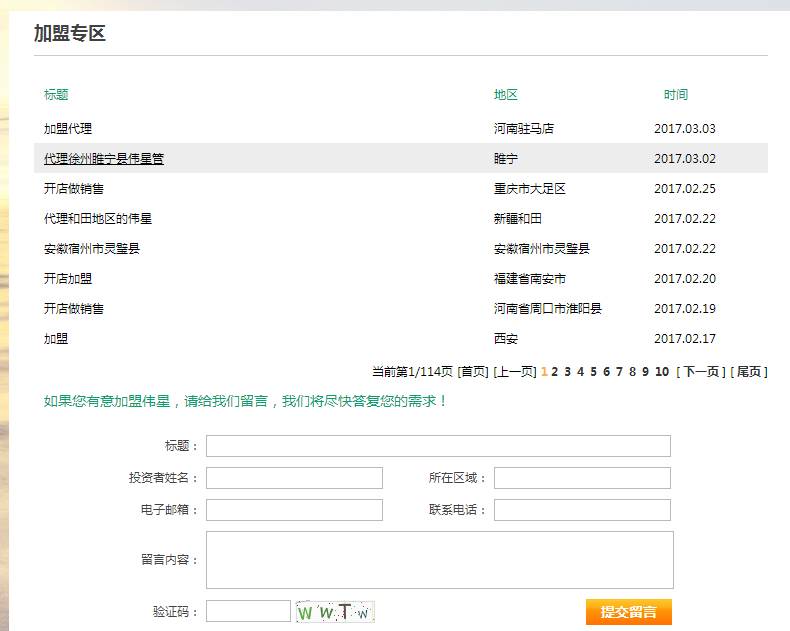Image resolution: width=790 pixels, height=631 pixels.
Task: Click the 下一页 next page link
Action: pos(700,372)
